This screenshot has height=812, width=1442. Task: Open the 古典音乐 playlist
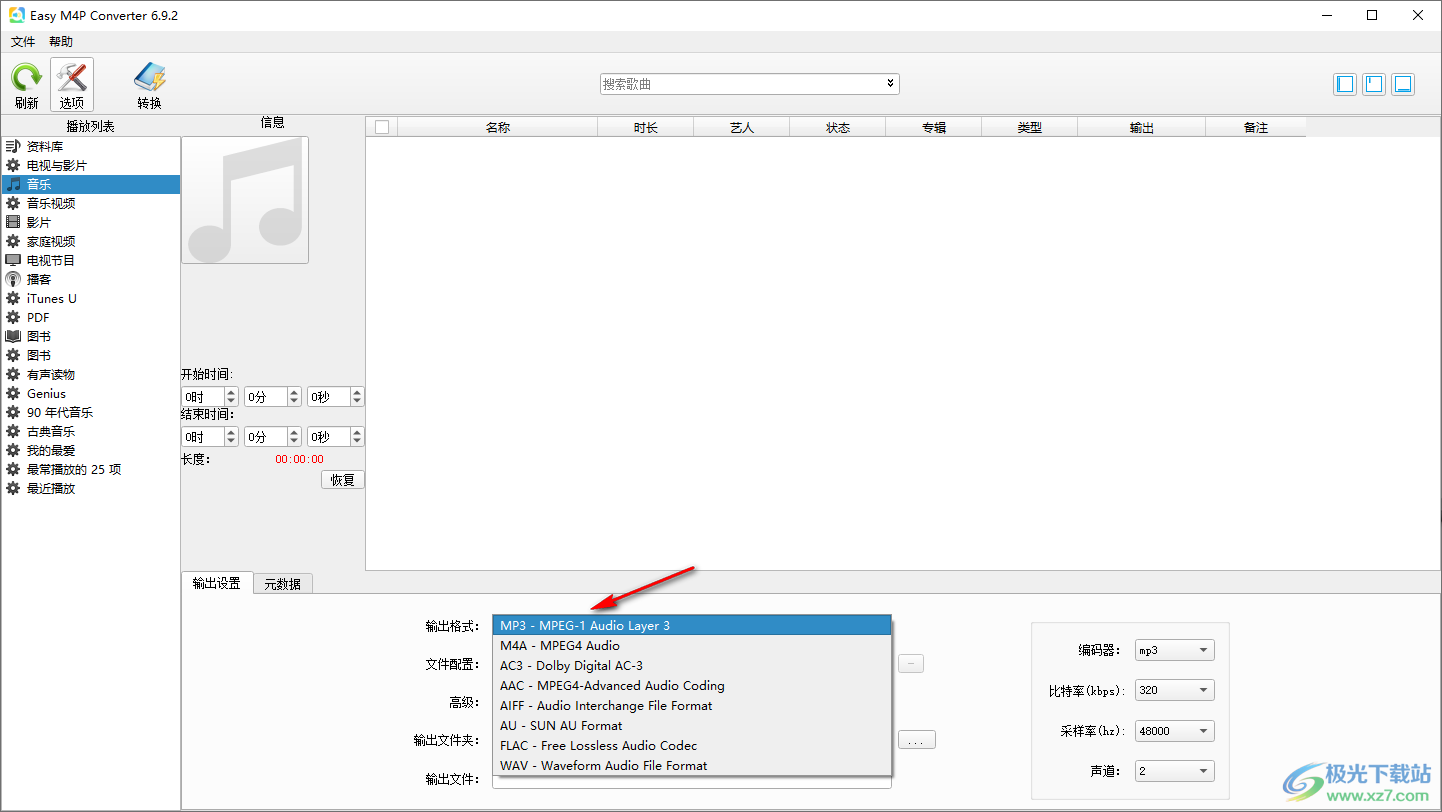[90, 431]
